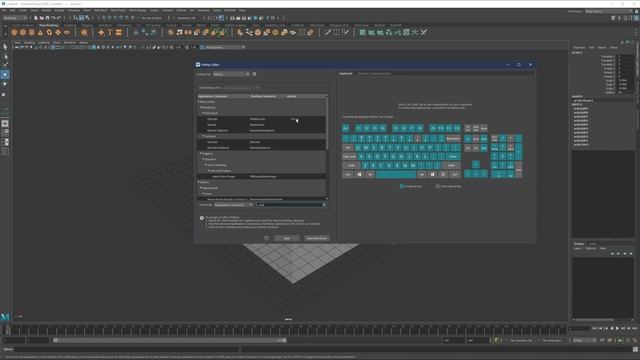Select the Extrude row under Edit Mesh
The height and width of the screenshot is (360, 640).
click(x=261, y=119)
